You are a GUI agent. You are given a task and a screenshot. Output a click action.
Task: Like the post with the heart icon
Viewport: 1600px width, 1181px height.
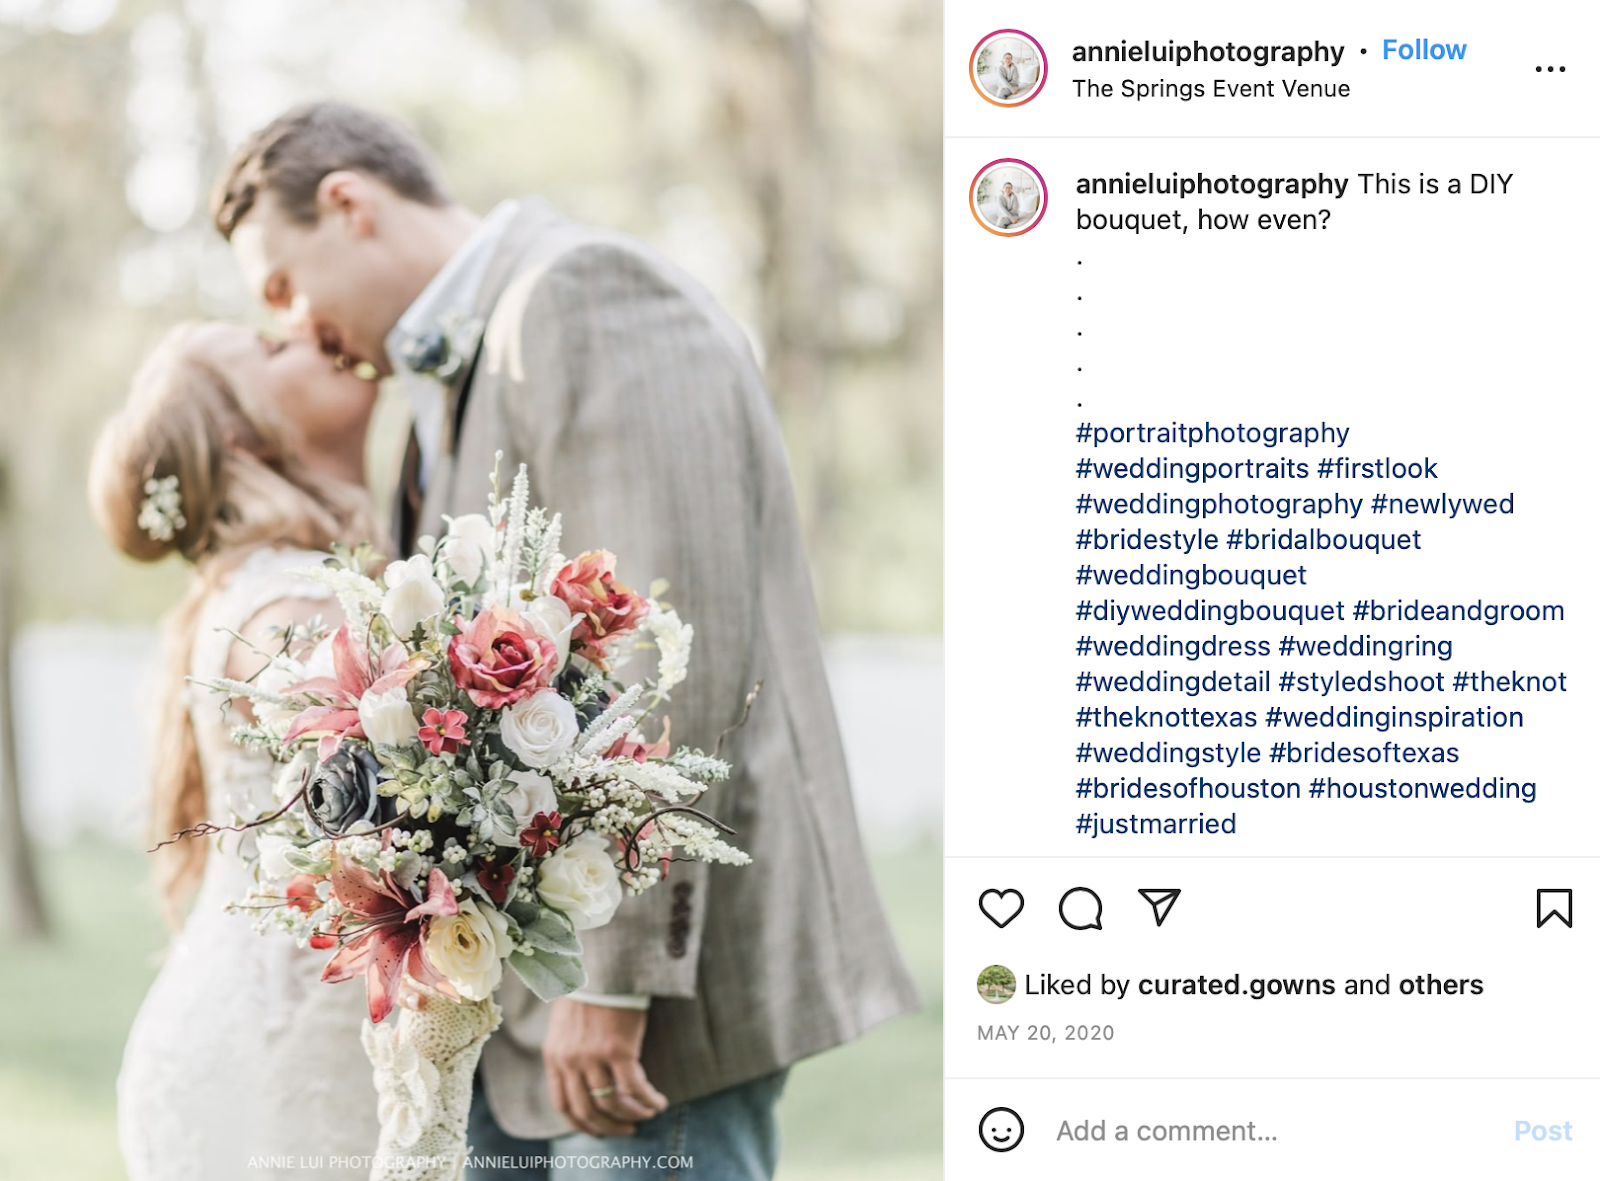(1001, 908)
